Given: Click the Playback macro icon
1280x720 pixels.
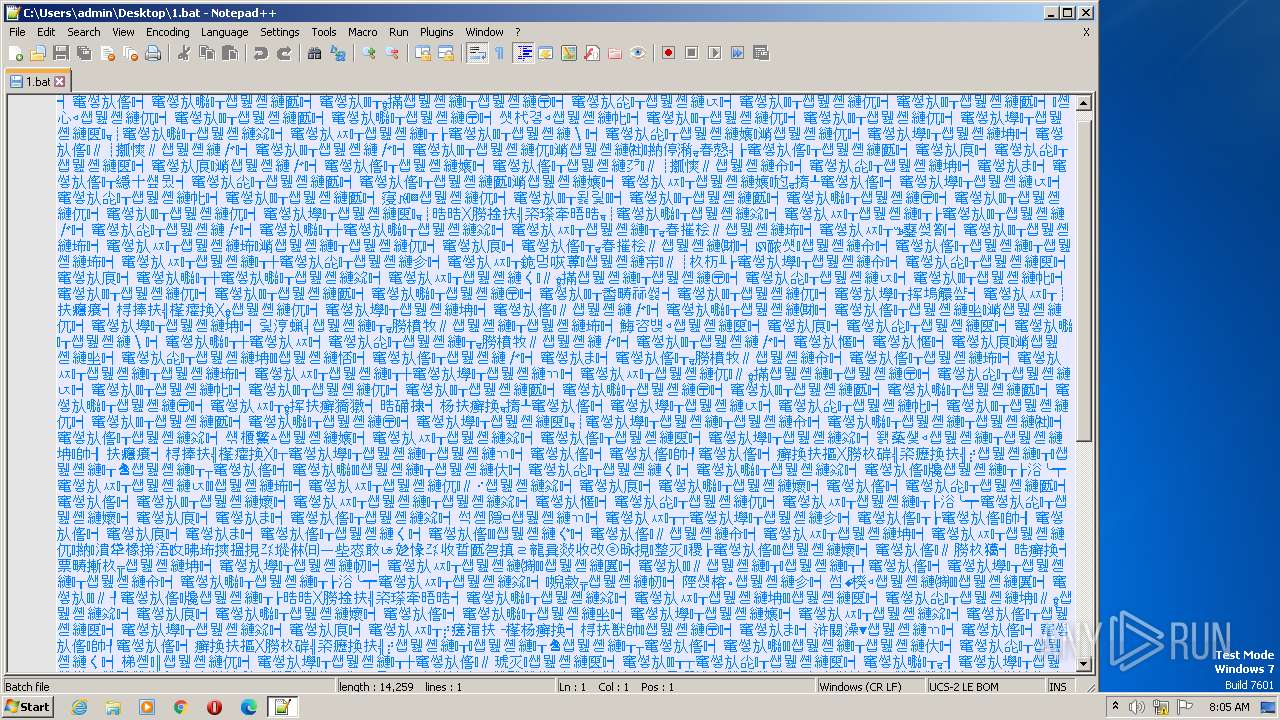Looking at the screenshot, I should tap(714, 53).
